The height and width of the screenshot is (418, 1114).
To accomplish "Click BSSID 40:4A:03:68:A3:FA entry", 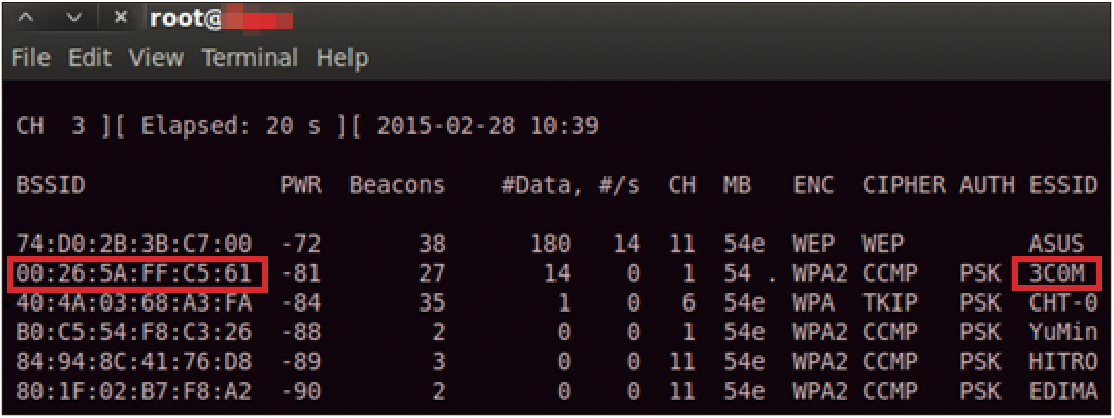I will (x=134, y=304).
